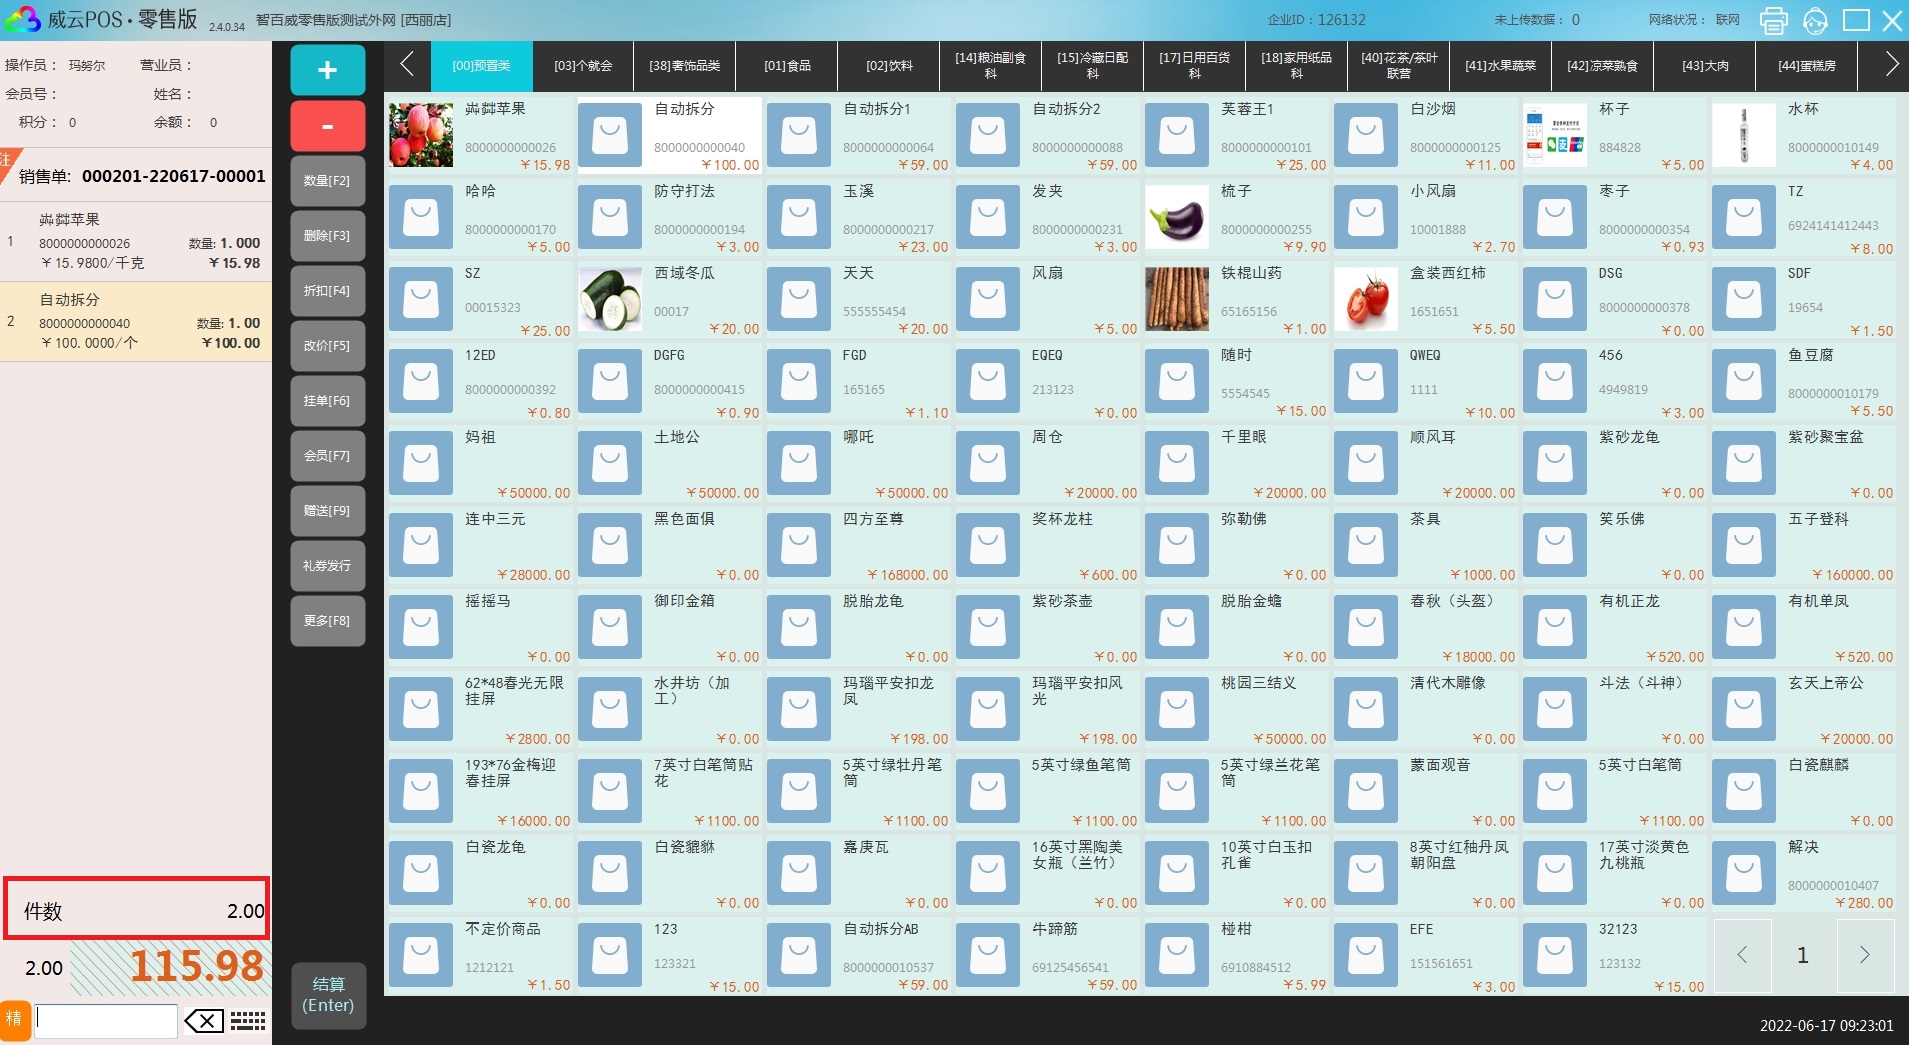Click the shopping bag icon for 哈哈
The width and height of the screenshot is (1909, 1045).
coord(420,217)
